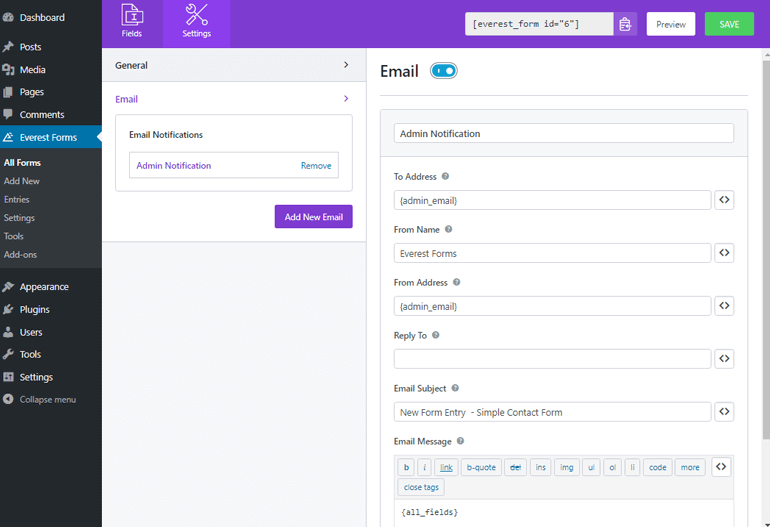Screen dimensions: 770x527
Task: Insert b-quote tag in message editor
Action: coord(481,467)
